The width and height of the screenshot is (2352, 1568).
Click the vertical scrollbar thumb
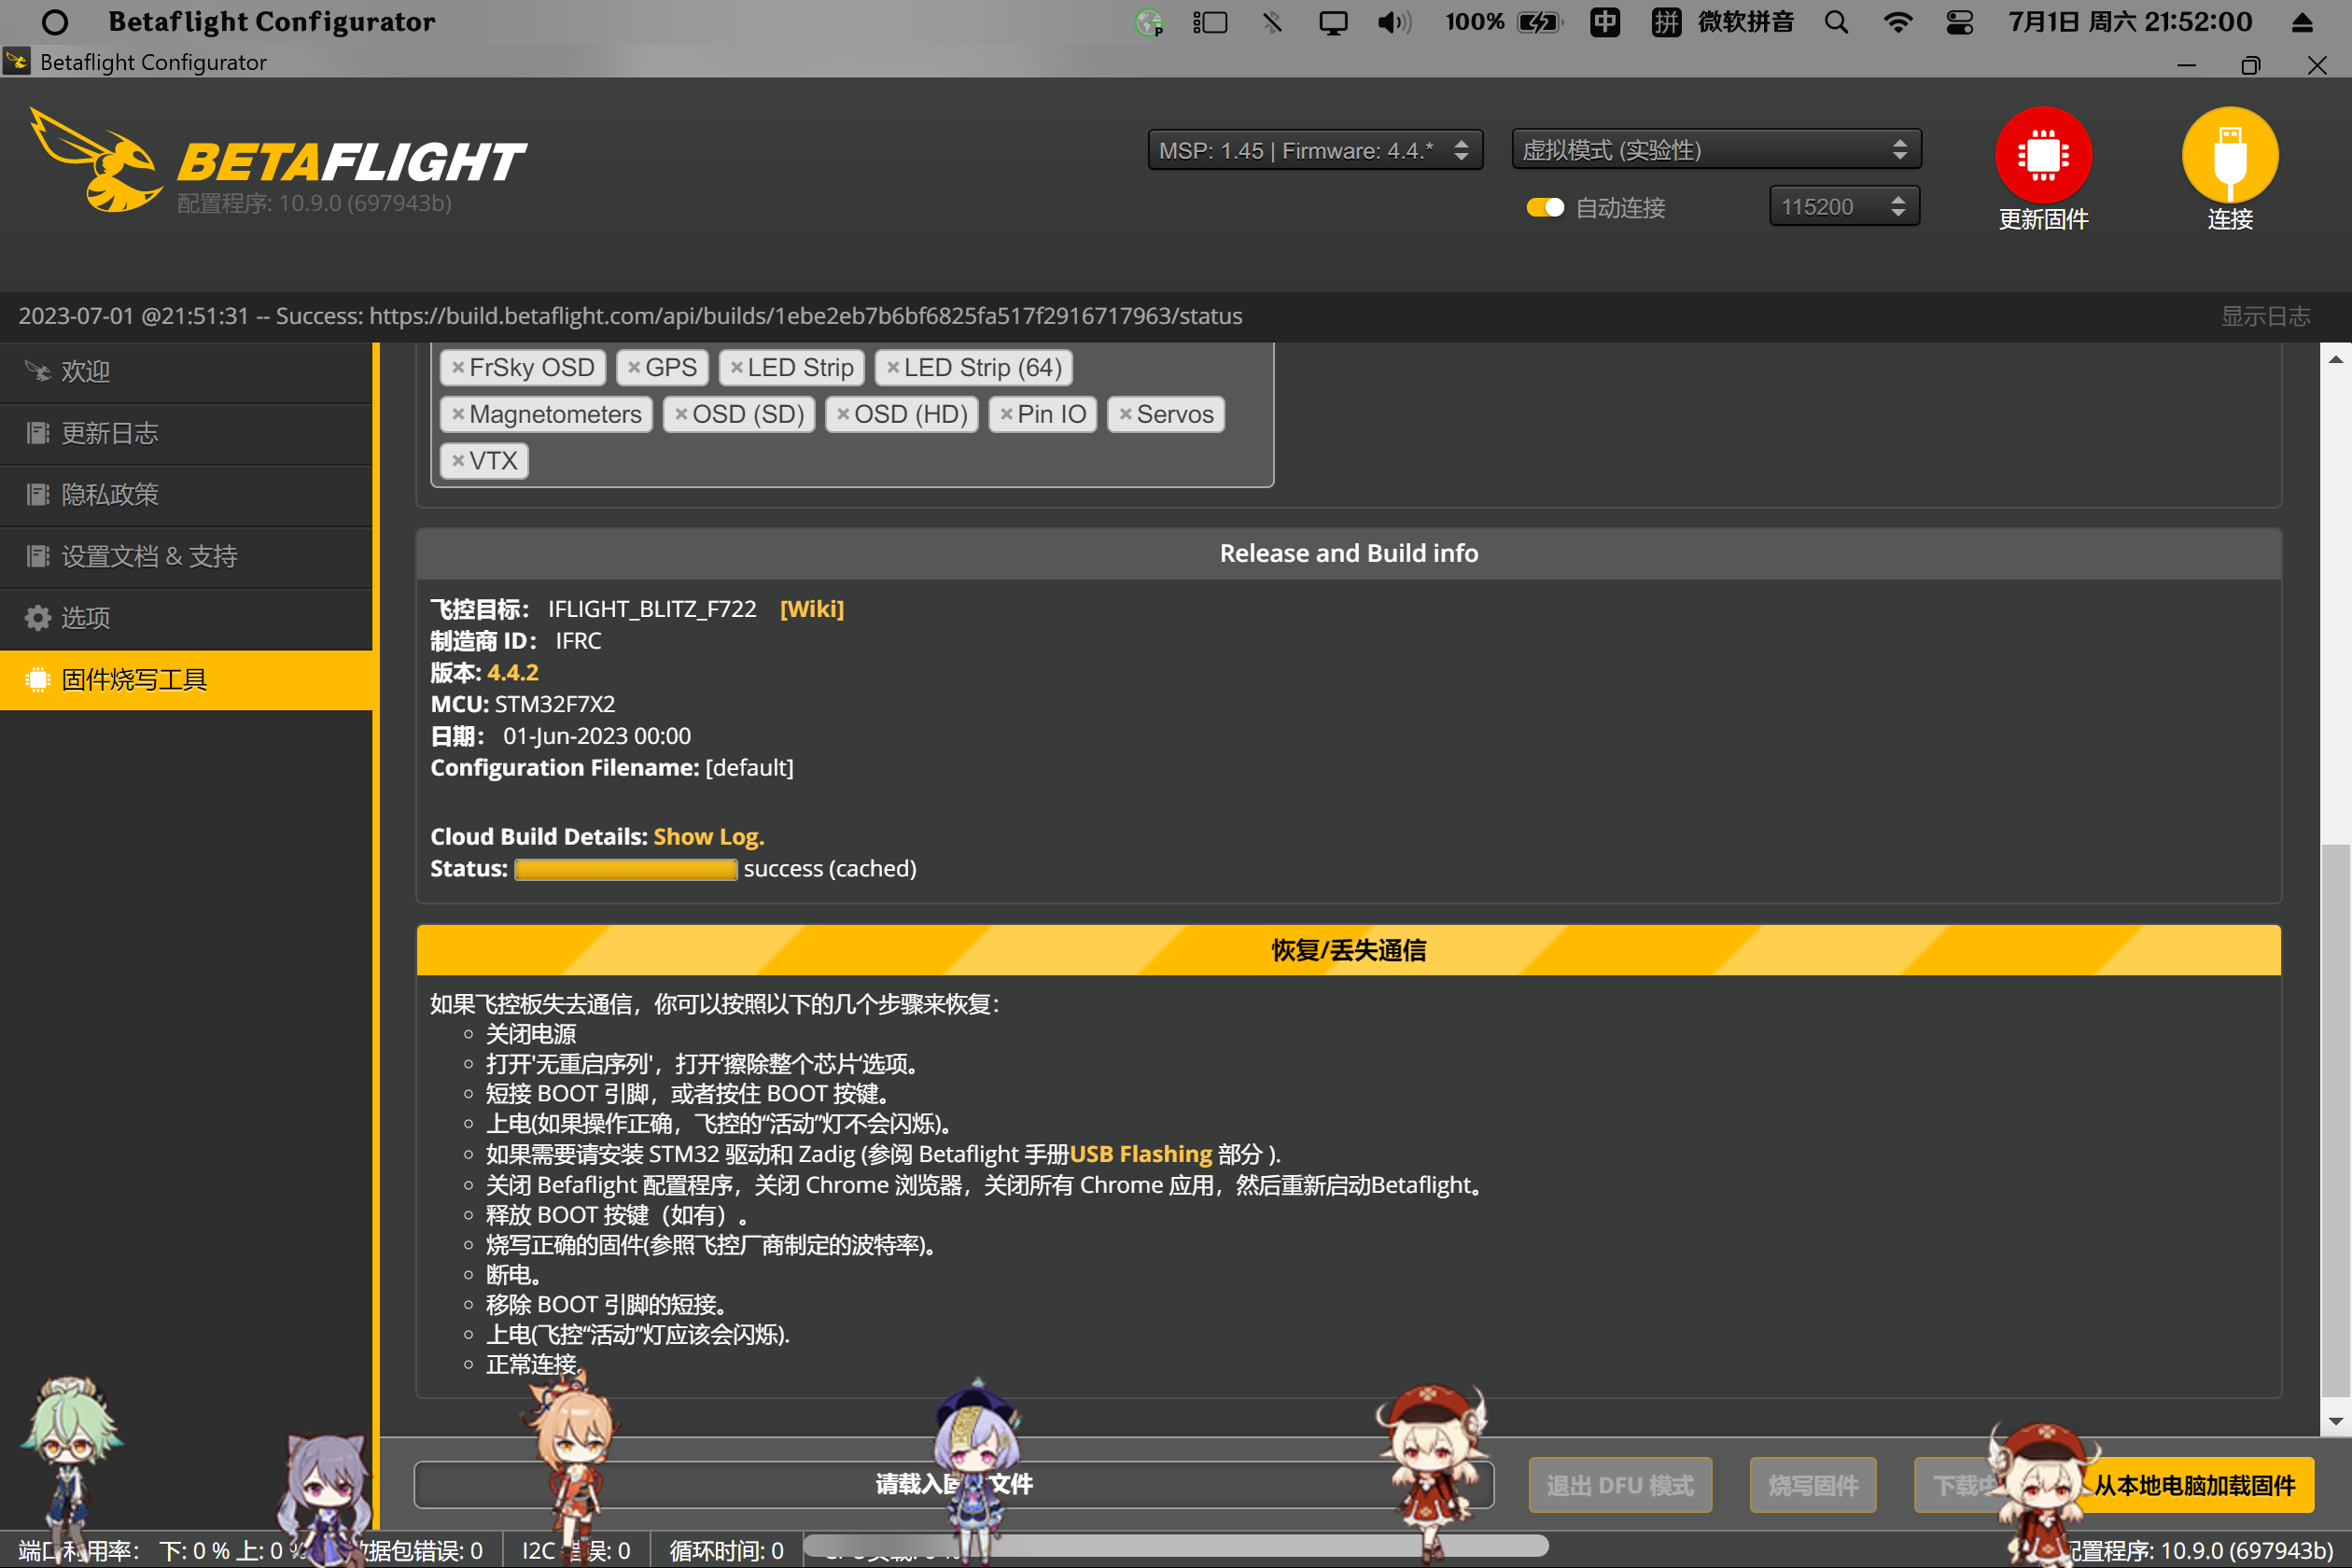coord(2334,1120)
